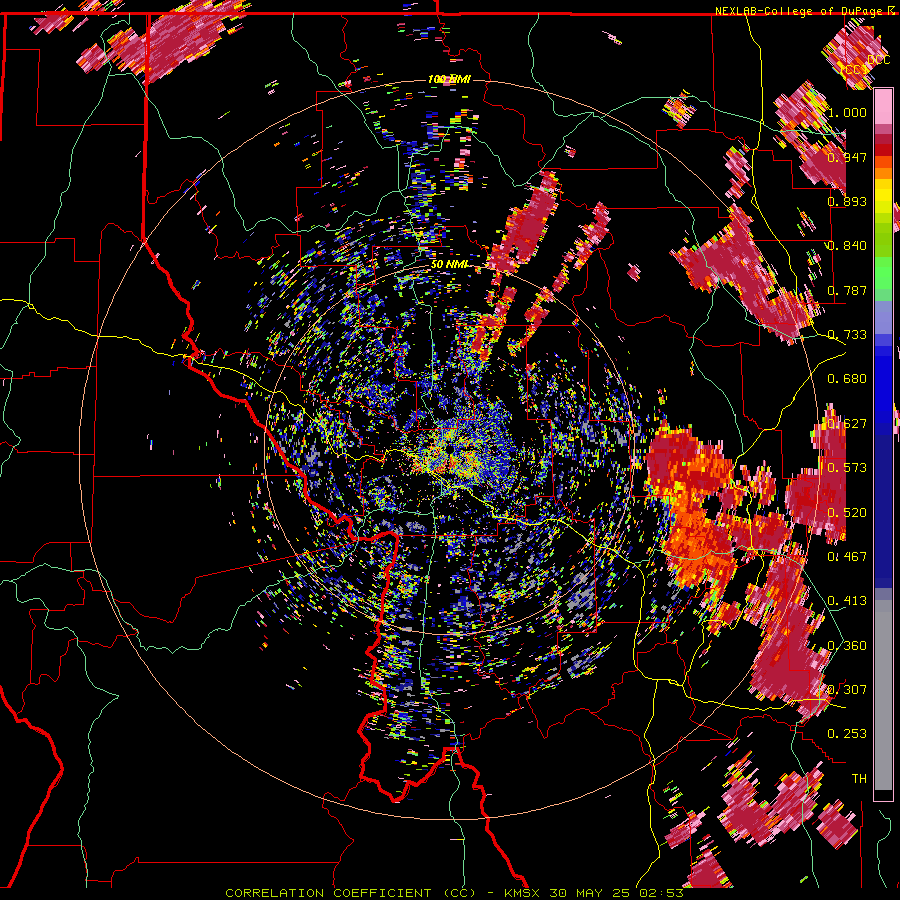Click the 0.253 scale value
Viewport: 900px width, 900px height.
coord(847,734)
